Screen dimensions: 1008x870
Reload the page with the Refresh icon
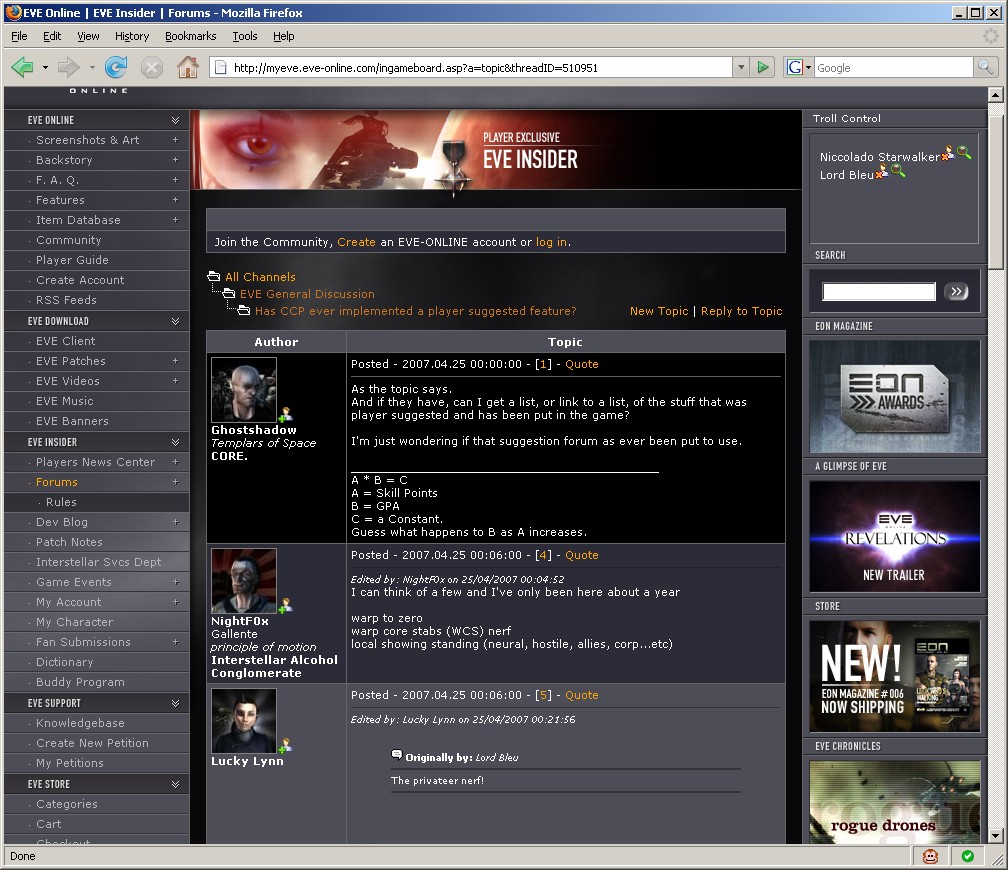pyautogui.click(x=116, y=67)
